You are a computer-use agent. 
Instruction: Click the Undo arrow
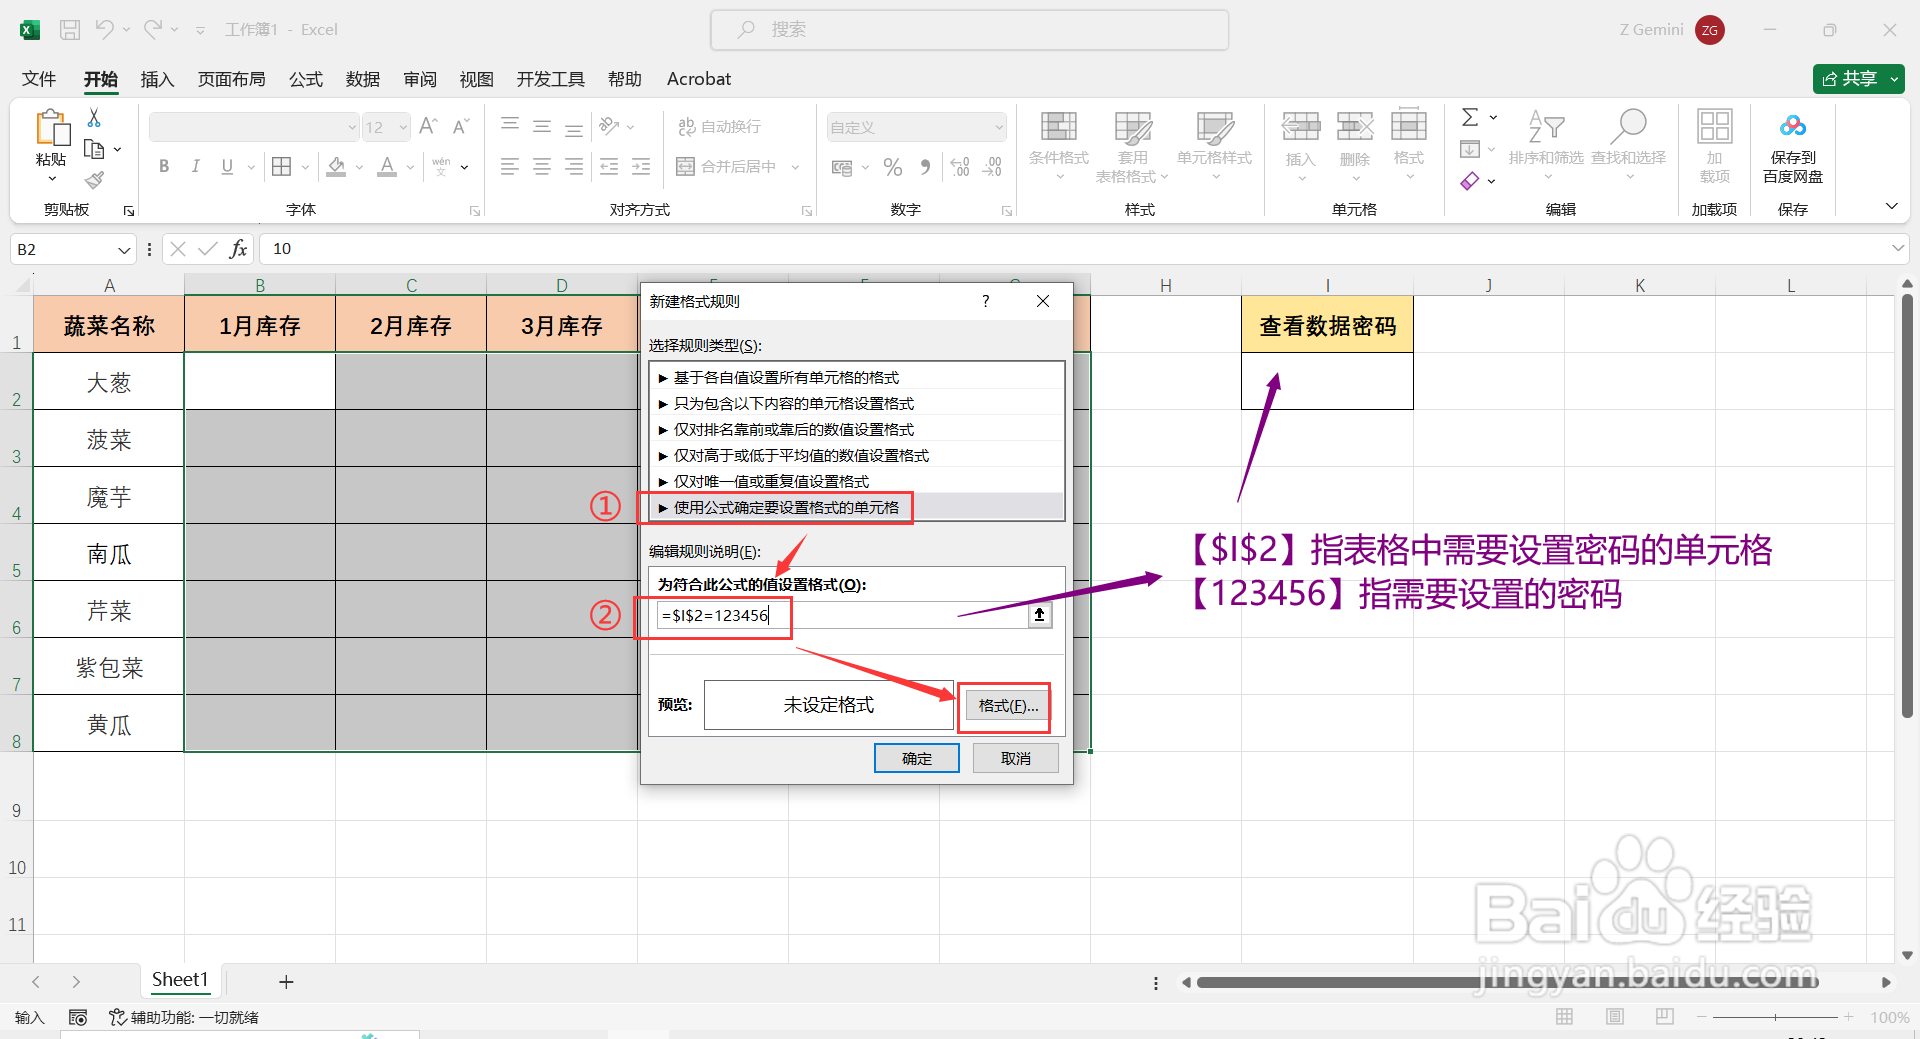click(105, 29)
